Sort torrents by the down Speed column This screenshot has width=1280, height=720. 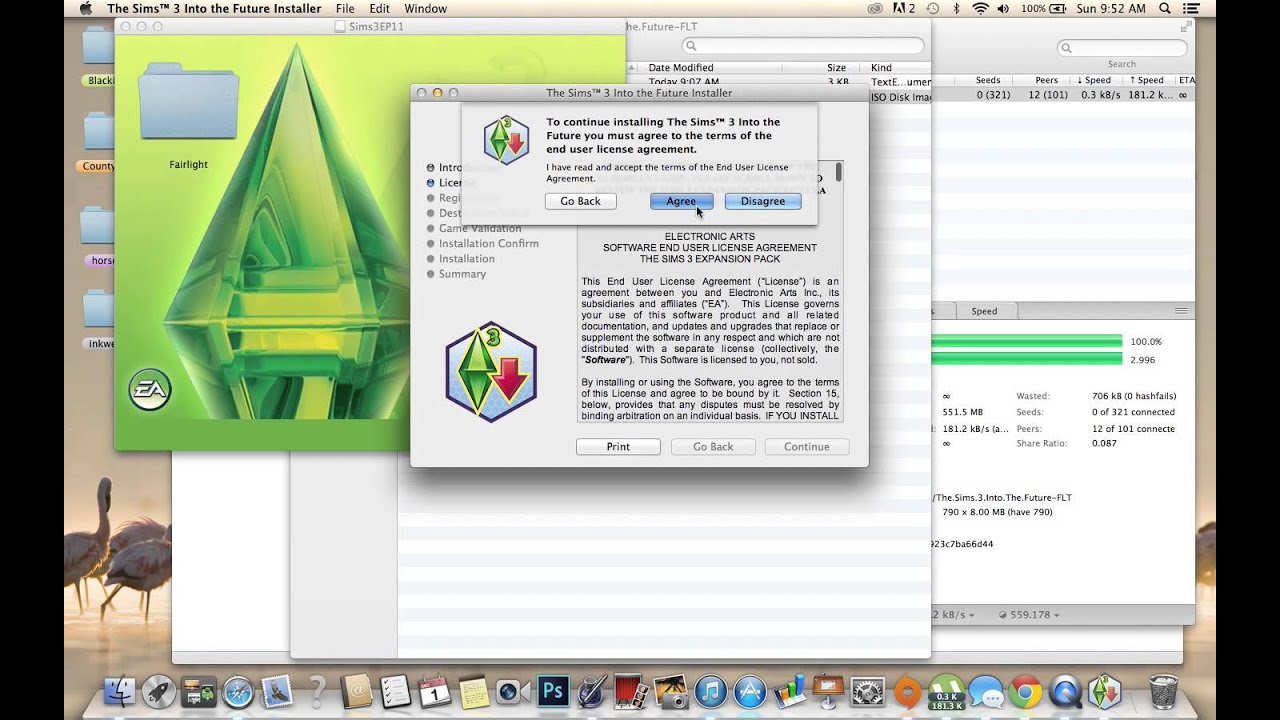[x=1094, y=80]
